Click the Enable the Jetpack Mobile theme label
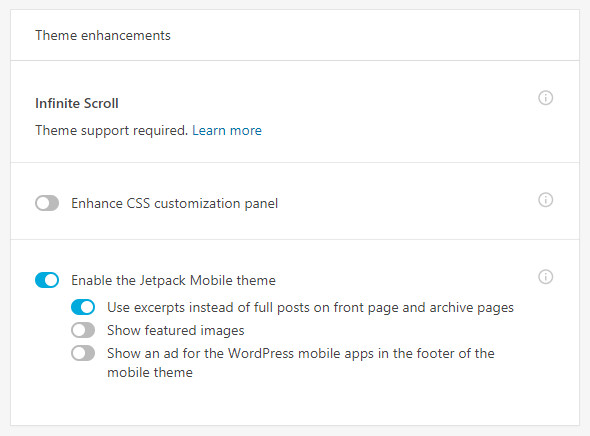Image resolution: width=590 pixels, height=436 pixels. (173, 281)
